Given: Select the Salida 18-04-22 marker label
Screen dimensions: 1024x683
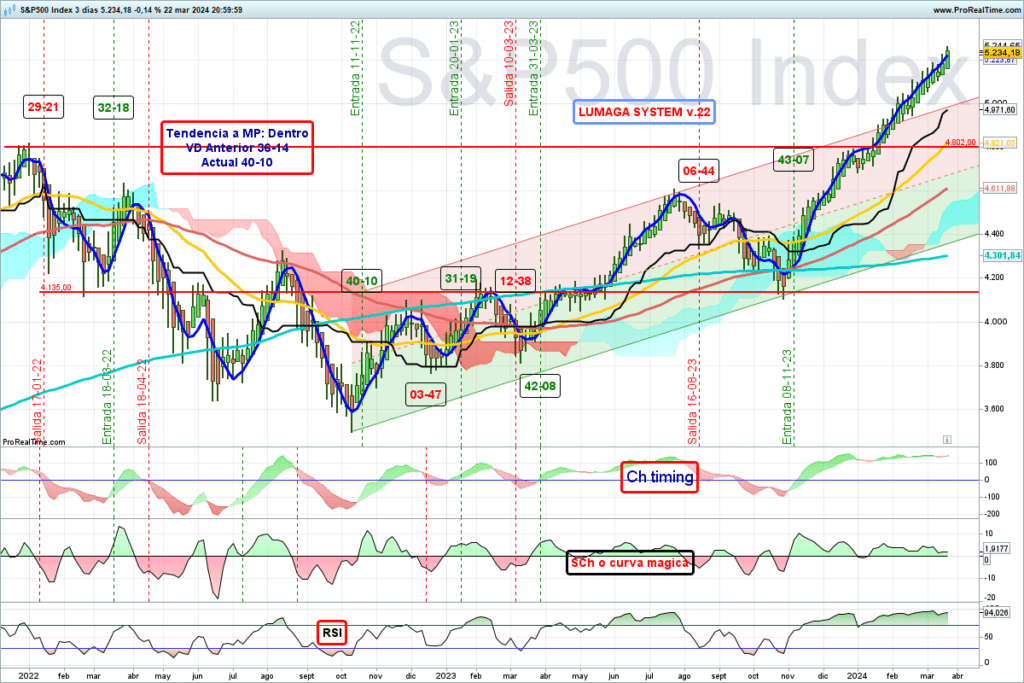Looking at the screenshot, I should 142,401.
